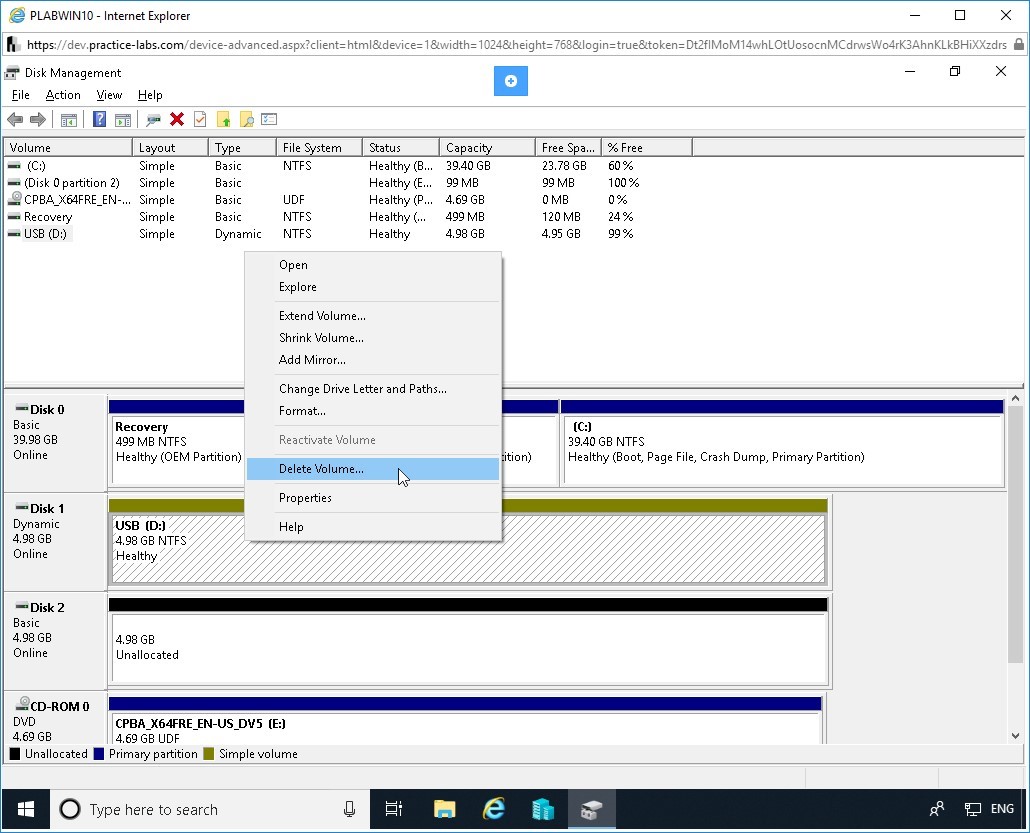Viewport: 1030px width, 833px height.
Task: Click the Disk 1 Dynamic label panel
Action: (55, 541)
